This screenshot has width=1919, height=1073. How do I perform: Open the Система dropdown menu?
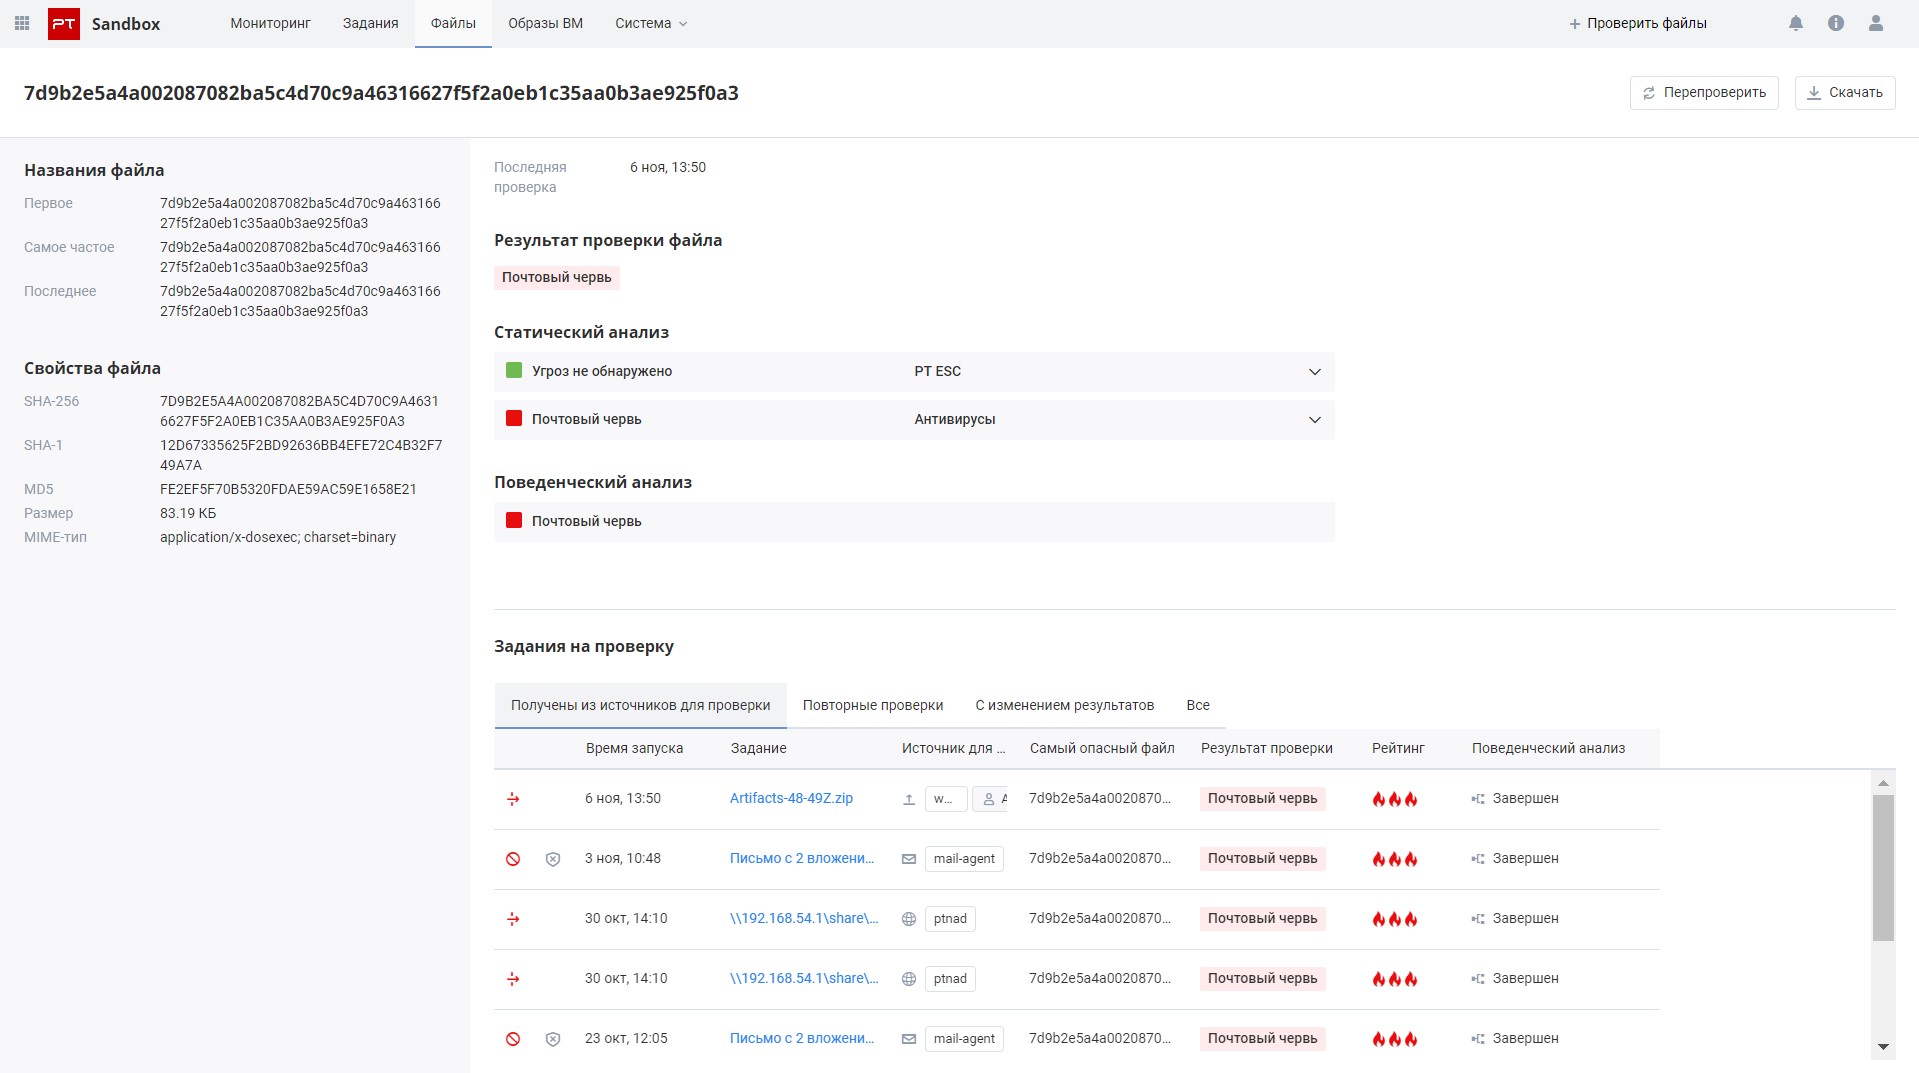(651, 23)
